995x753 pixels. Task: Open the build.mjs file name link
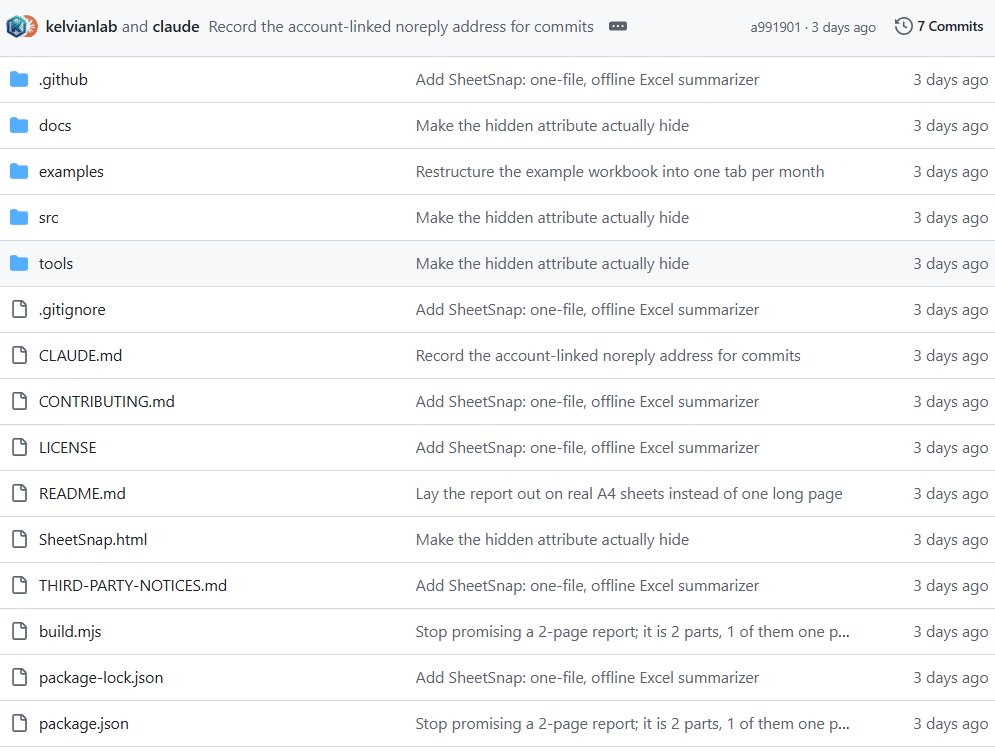(x=70, y=631)
